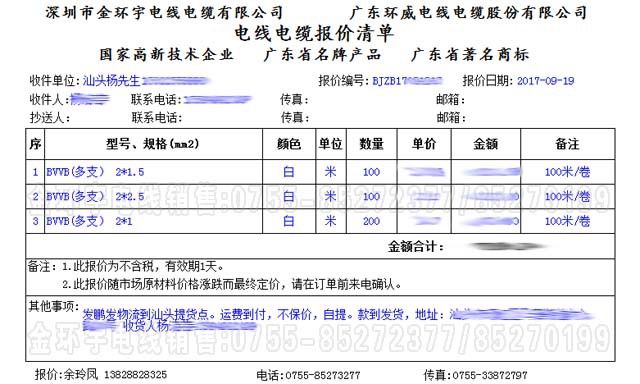Click the 其他事项 label
Viewport: 640px width, 384px height.
pyautogui.click(x=53, y=306)
